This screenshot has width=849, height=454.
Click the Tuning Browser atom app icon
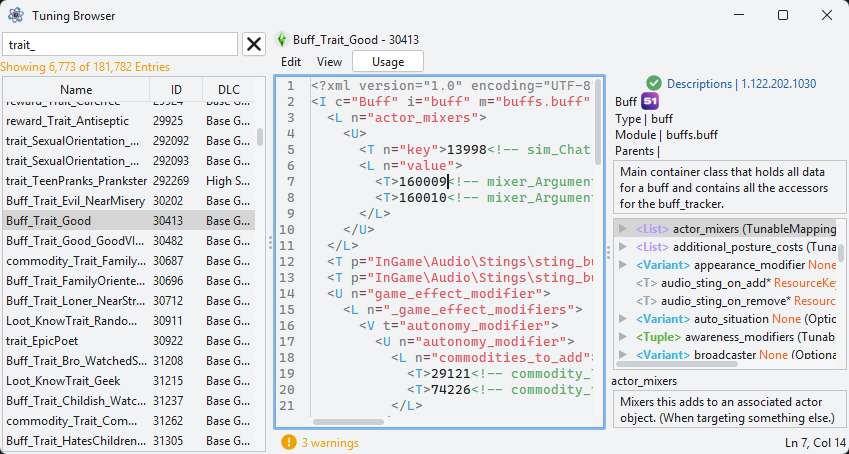point(16,15)
